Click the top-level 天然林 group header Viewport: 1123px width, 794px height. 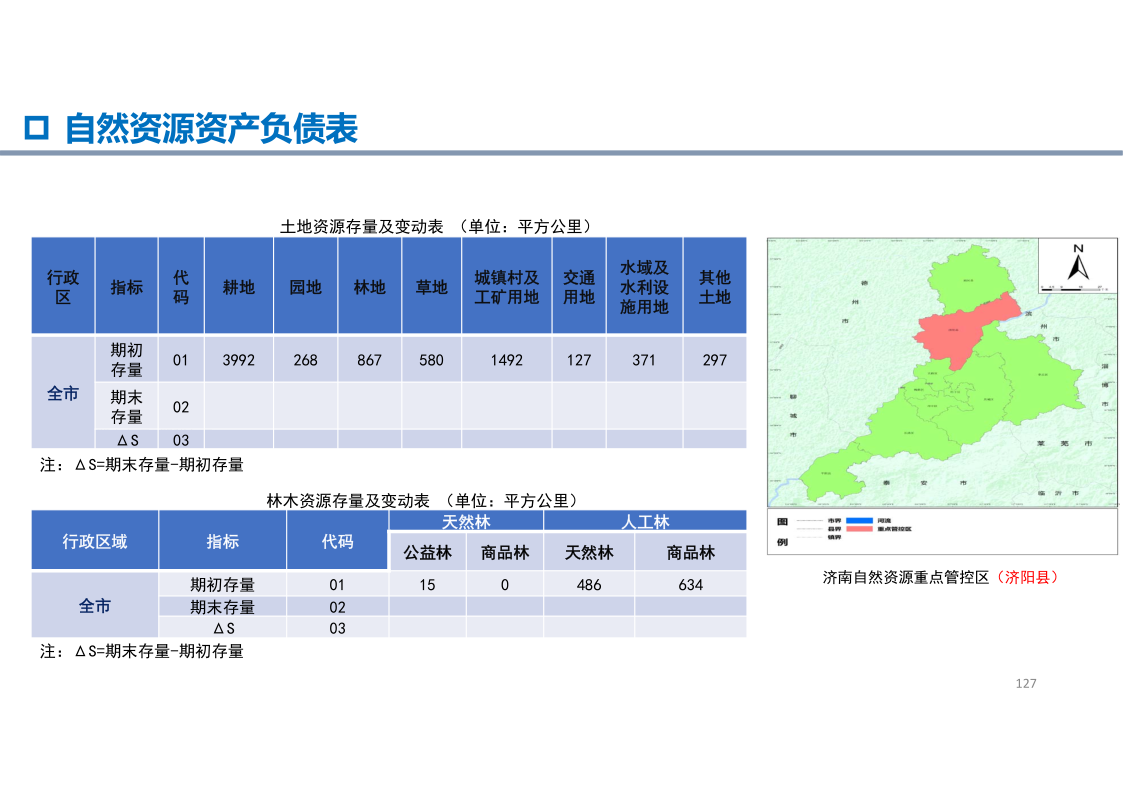[x=466, y=521]
